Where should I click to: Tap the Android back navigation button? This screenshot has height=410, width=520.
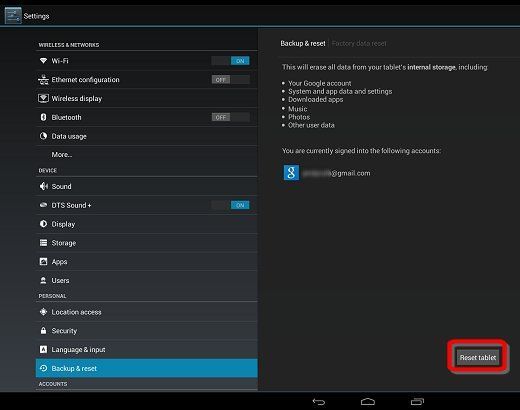coord(319,402)
